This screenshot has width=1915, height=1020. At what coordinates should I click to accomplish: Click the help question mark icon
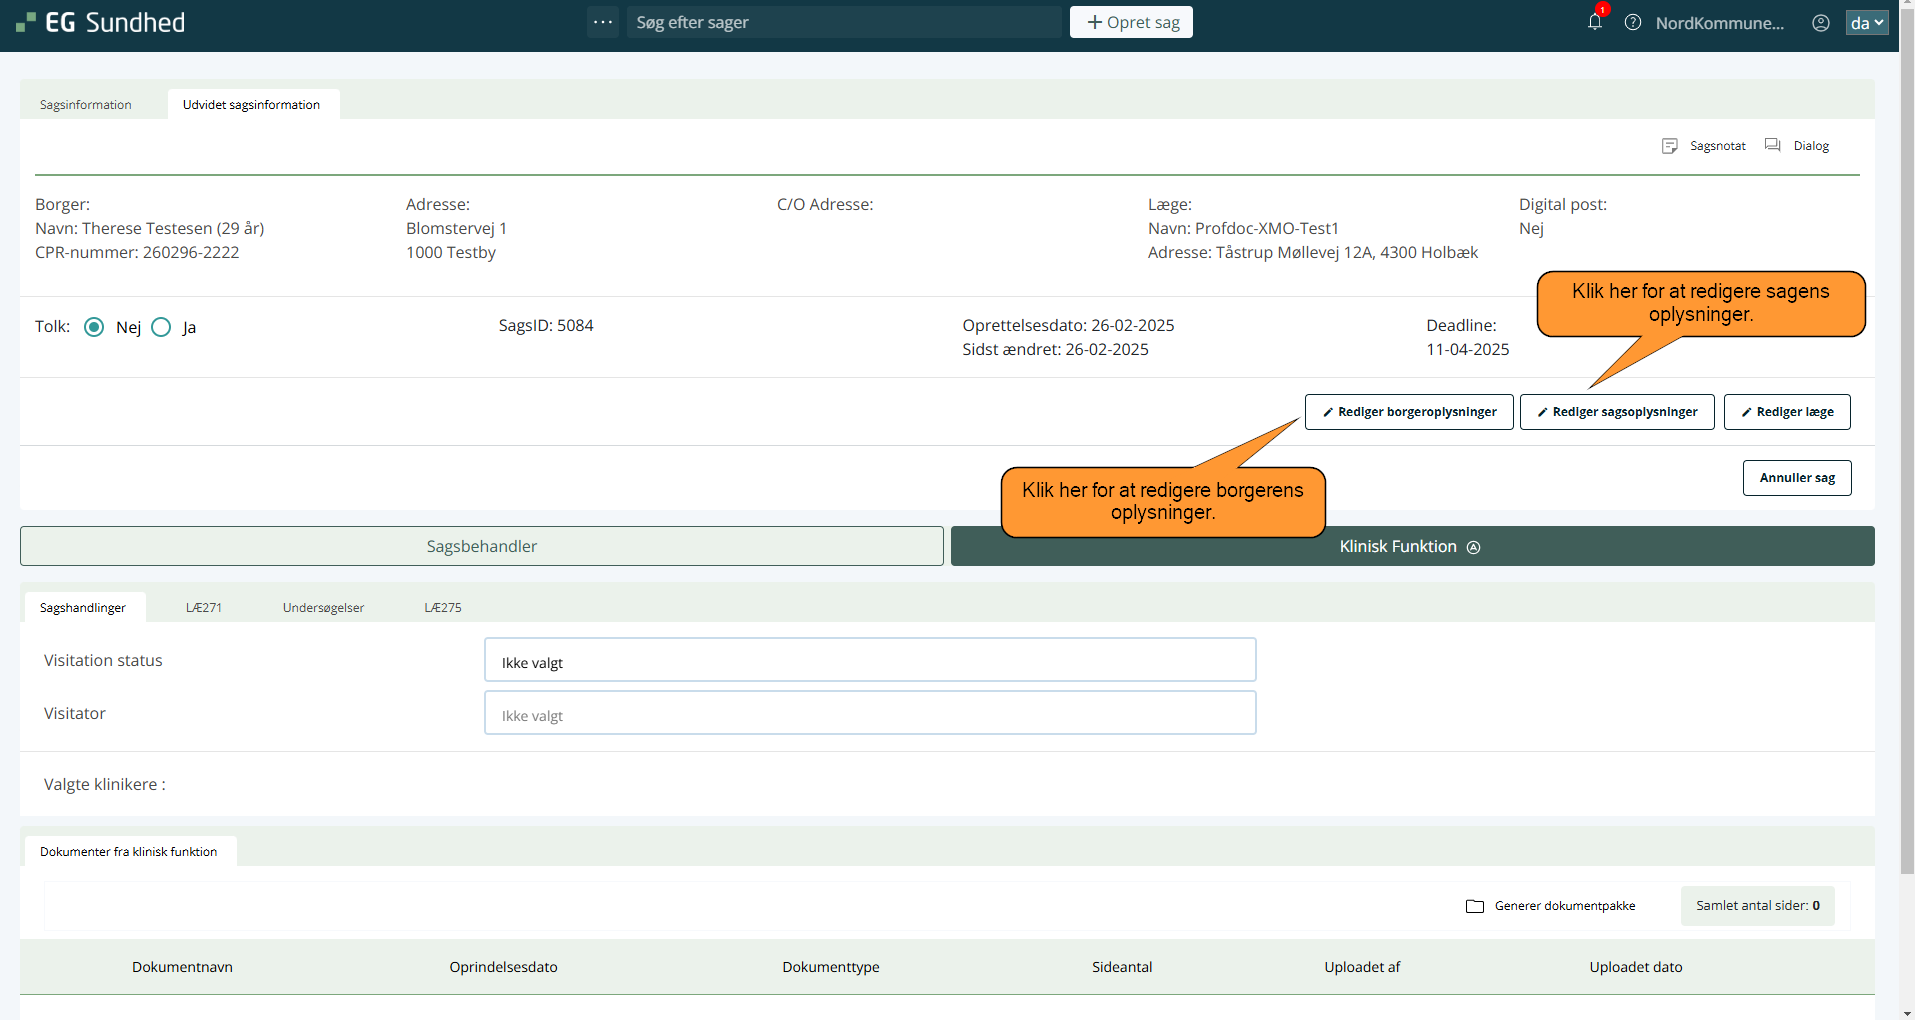1632,22
